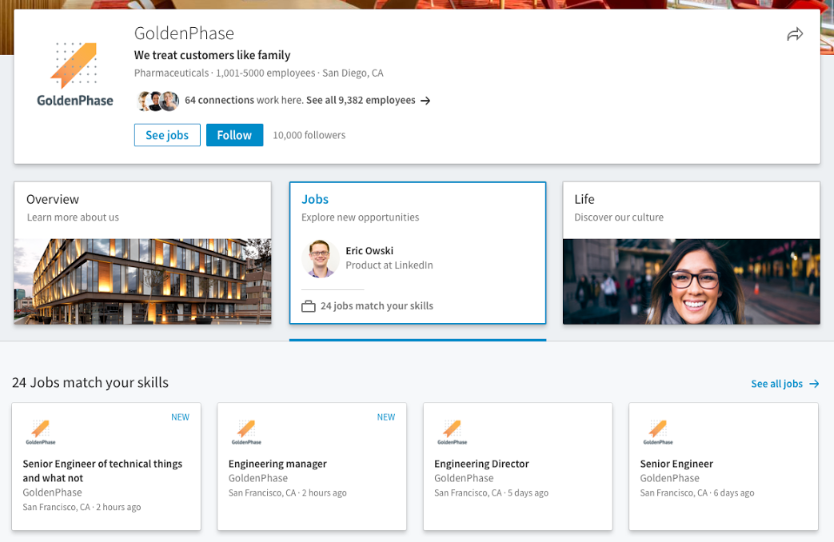Viewport: 834px width, 542px height.
Task: Click the GoldenPhase page title heading
Action: (184, 34)
